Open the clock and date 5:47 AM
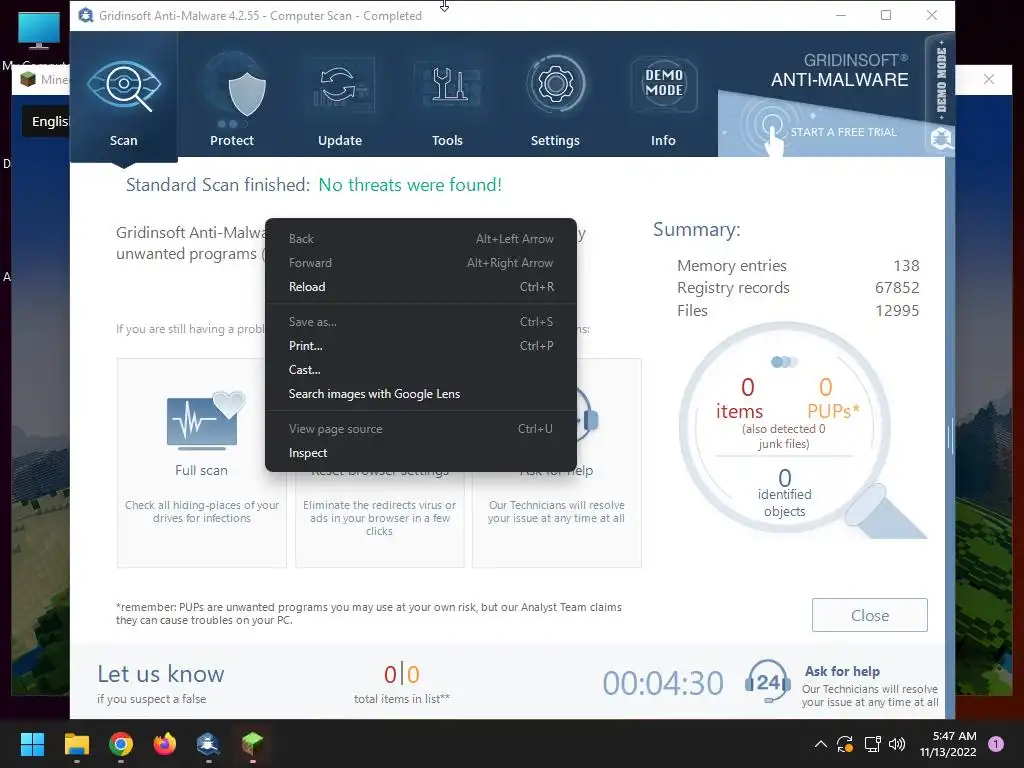The height and width of the screenshot is (768, 1024). click(x=948, y=744)
